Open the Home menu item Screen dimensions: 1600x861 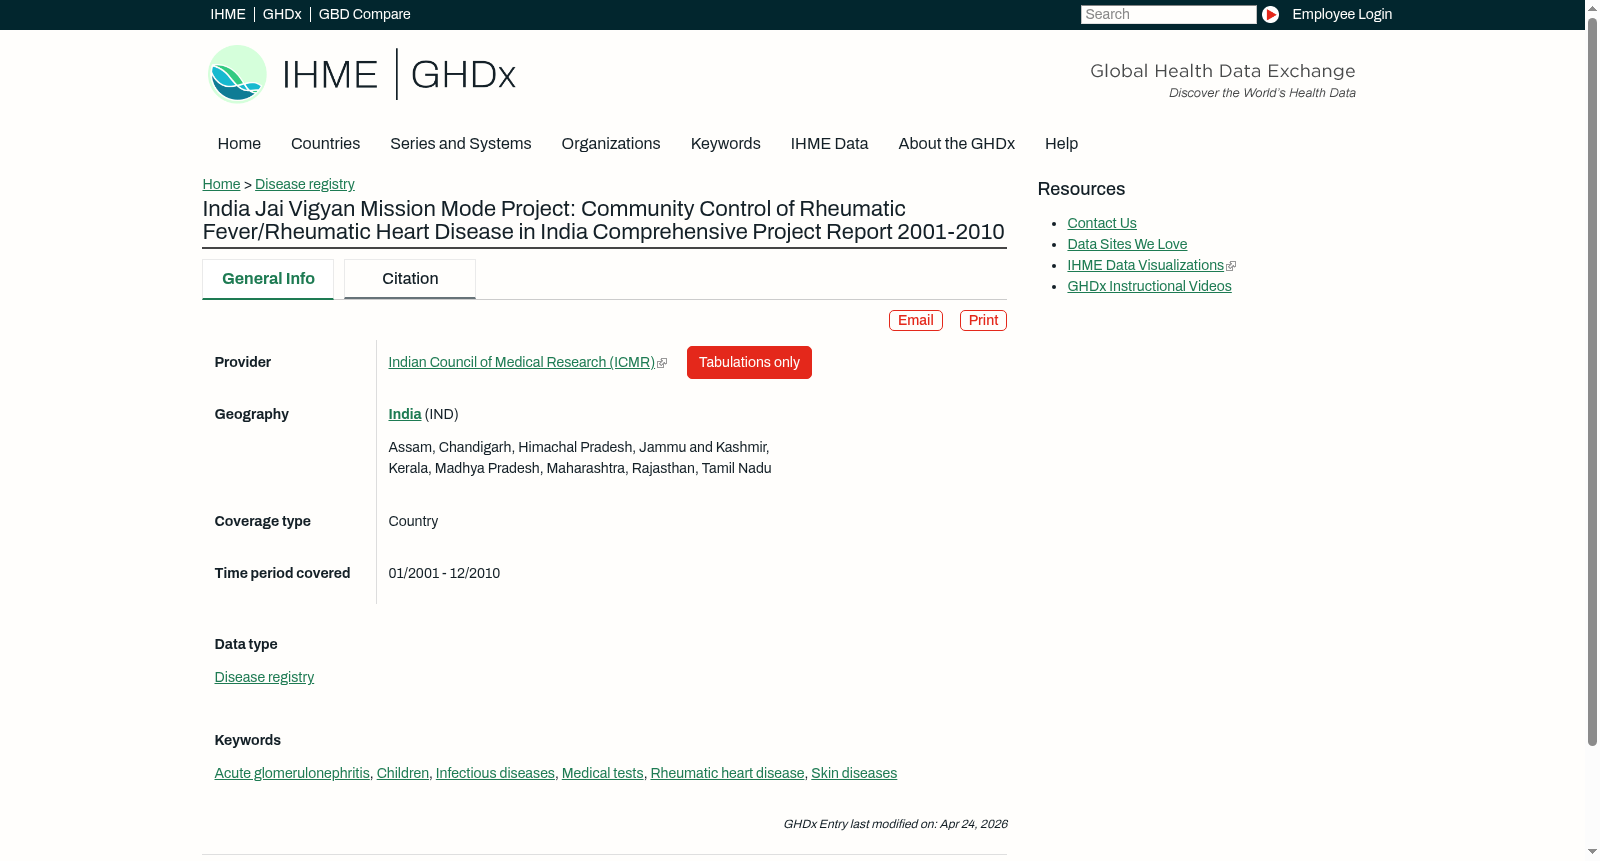[239, 144]
